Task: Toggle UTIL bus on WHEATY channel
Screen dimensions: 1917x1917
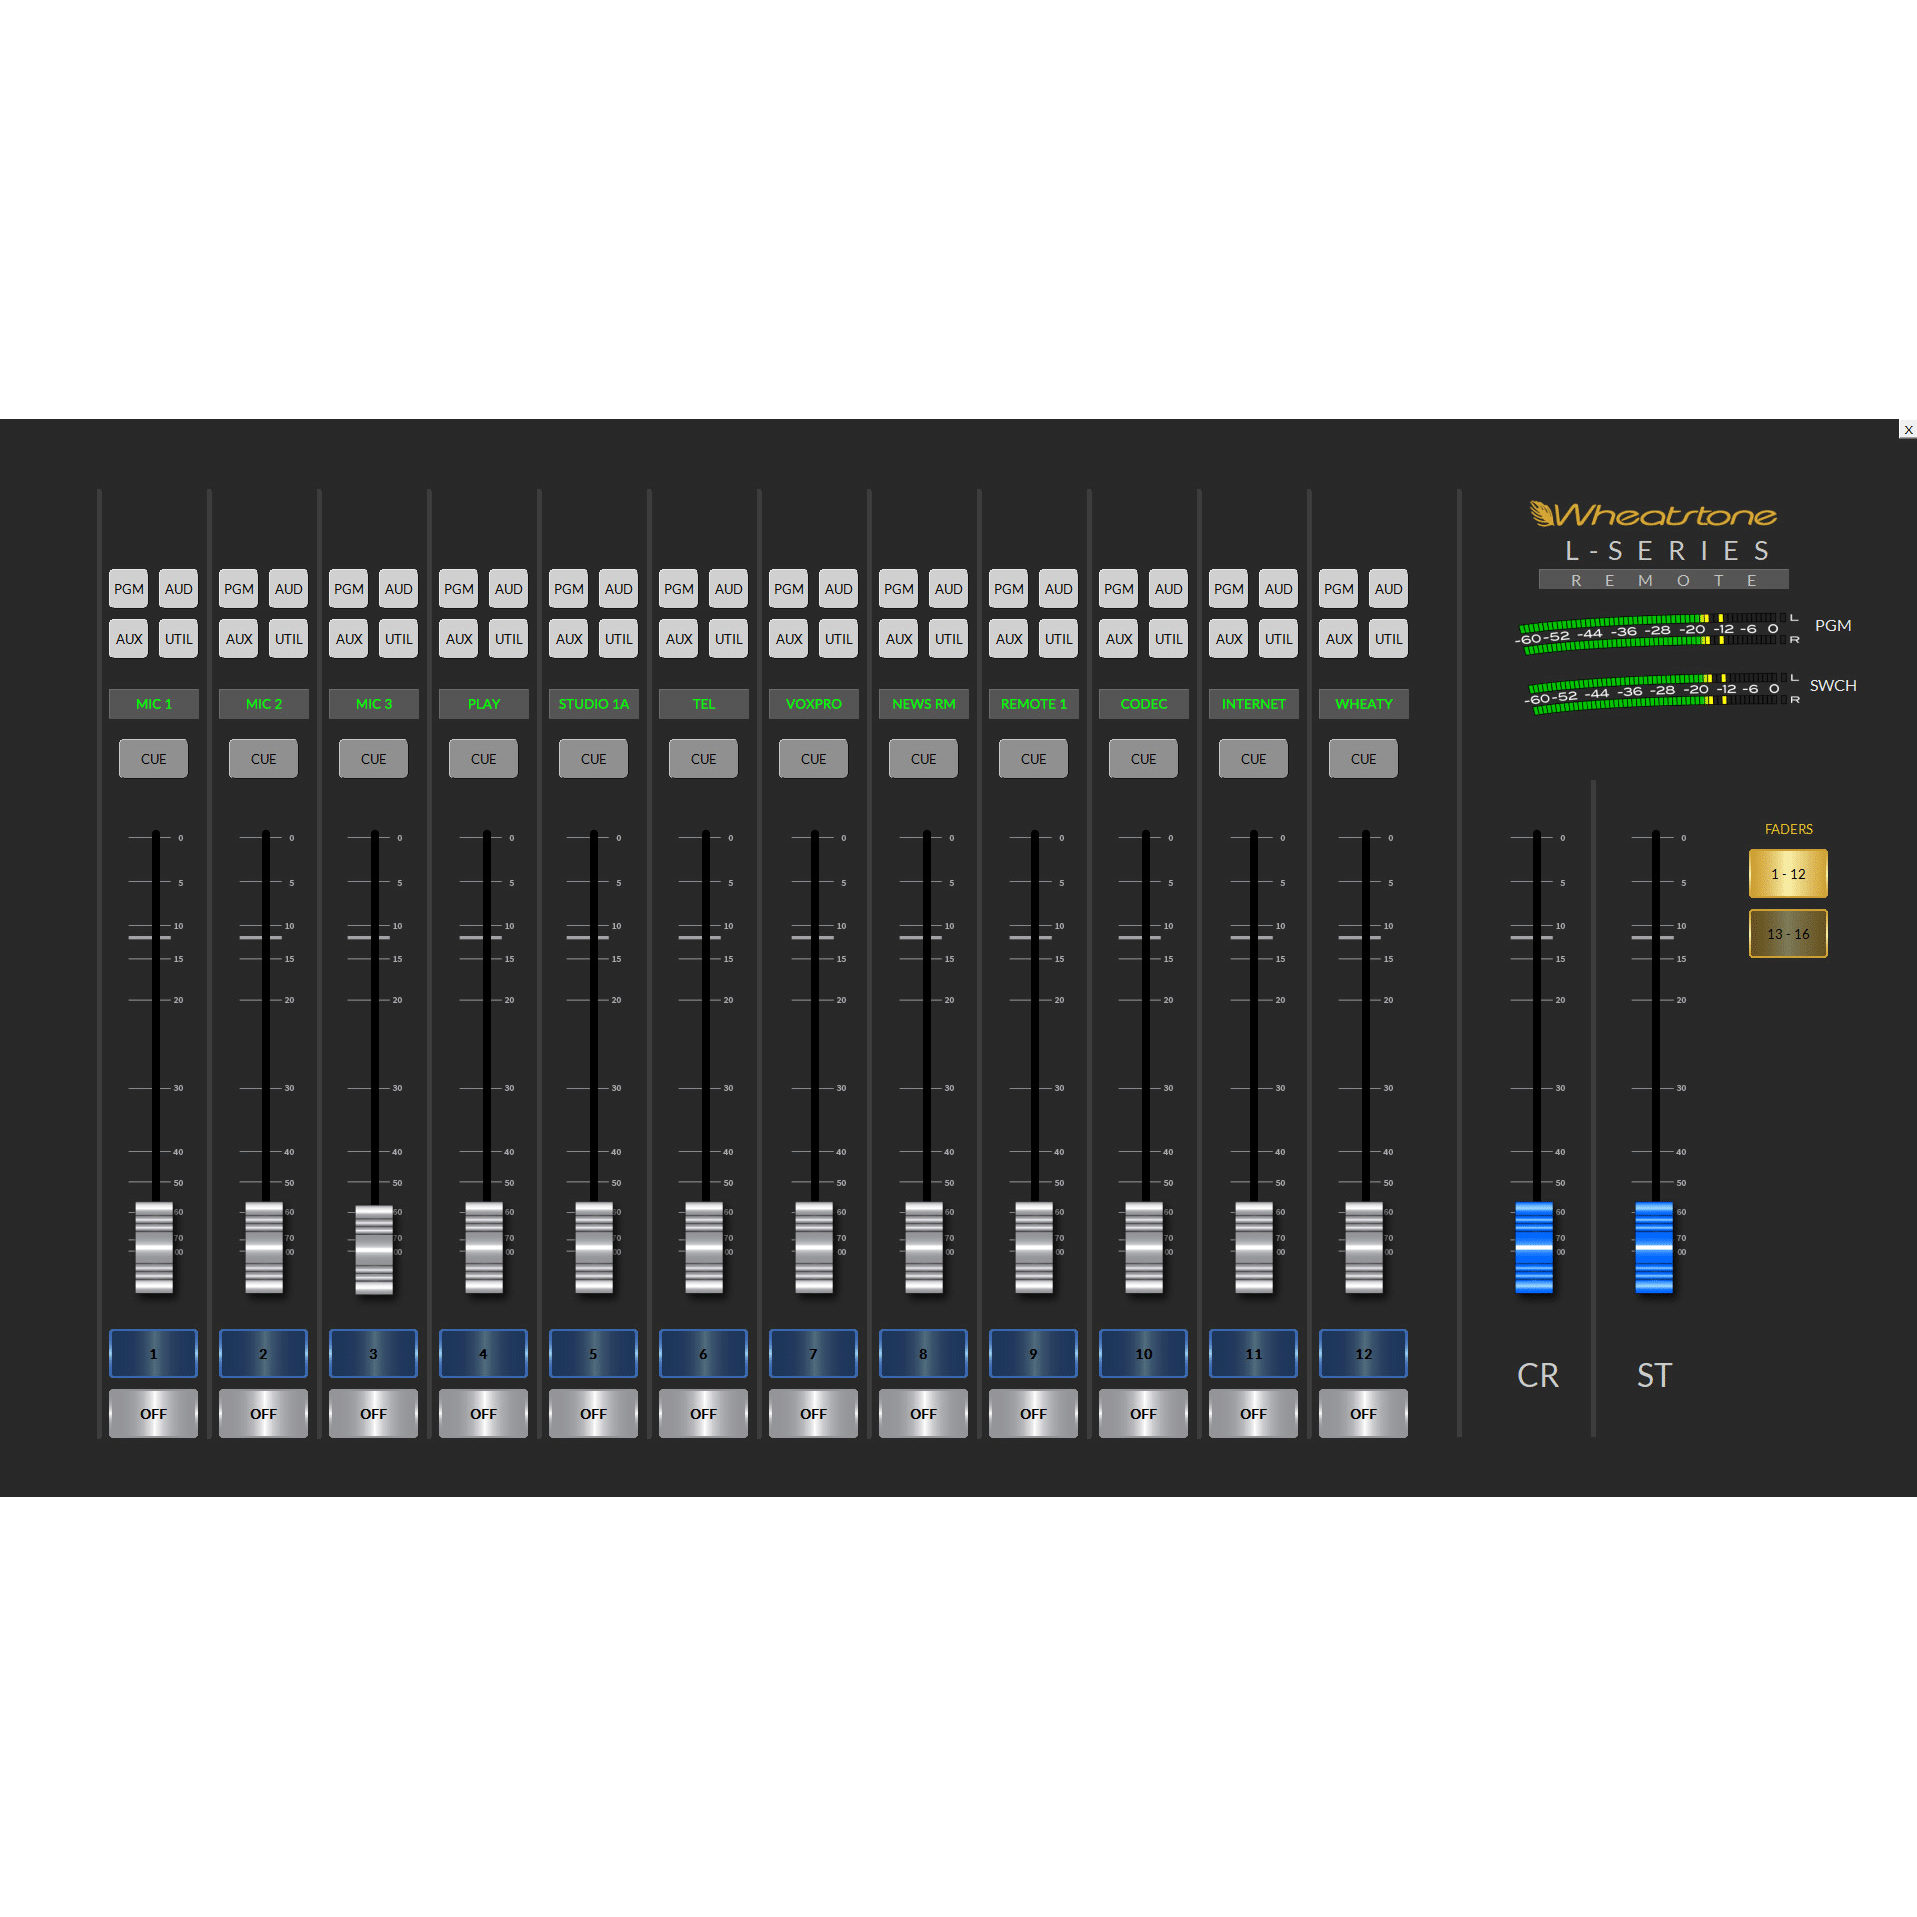Action: (1388, 639)
